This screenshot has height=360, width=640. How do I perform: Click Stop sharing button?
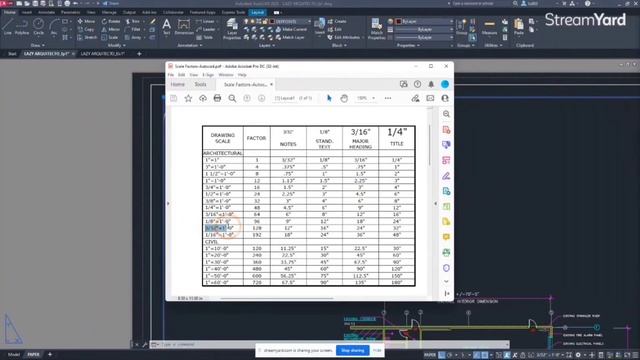(353, 350)
